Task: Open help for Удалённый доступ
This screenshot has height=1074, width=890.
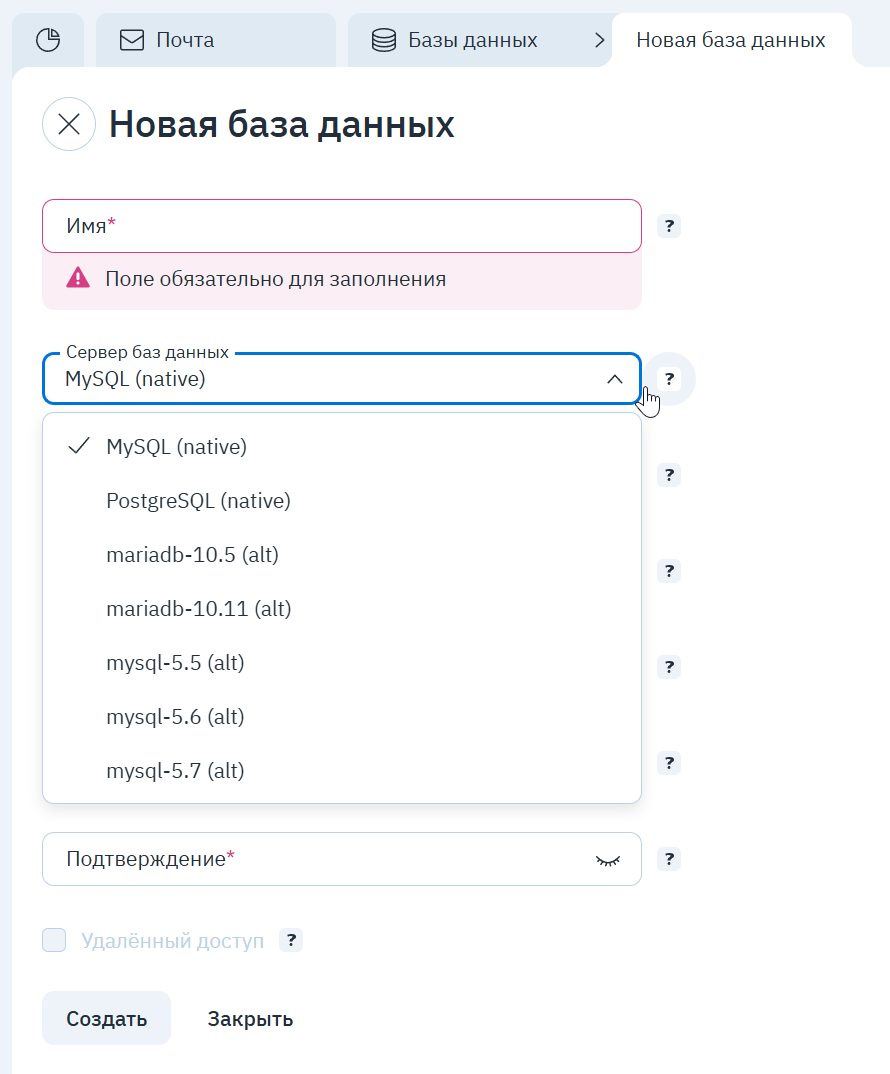Action: 291,940
